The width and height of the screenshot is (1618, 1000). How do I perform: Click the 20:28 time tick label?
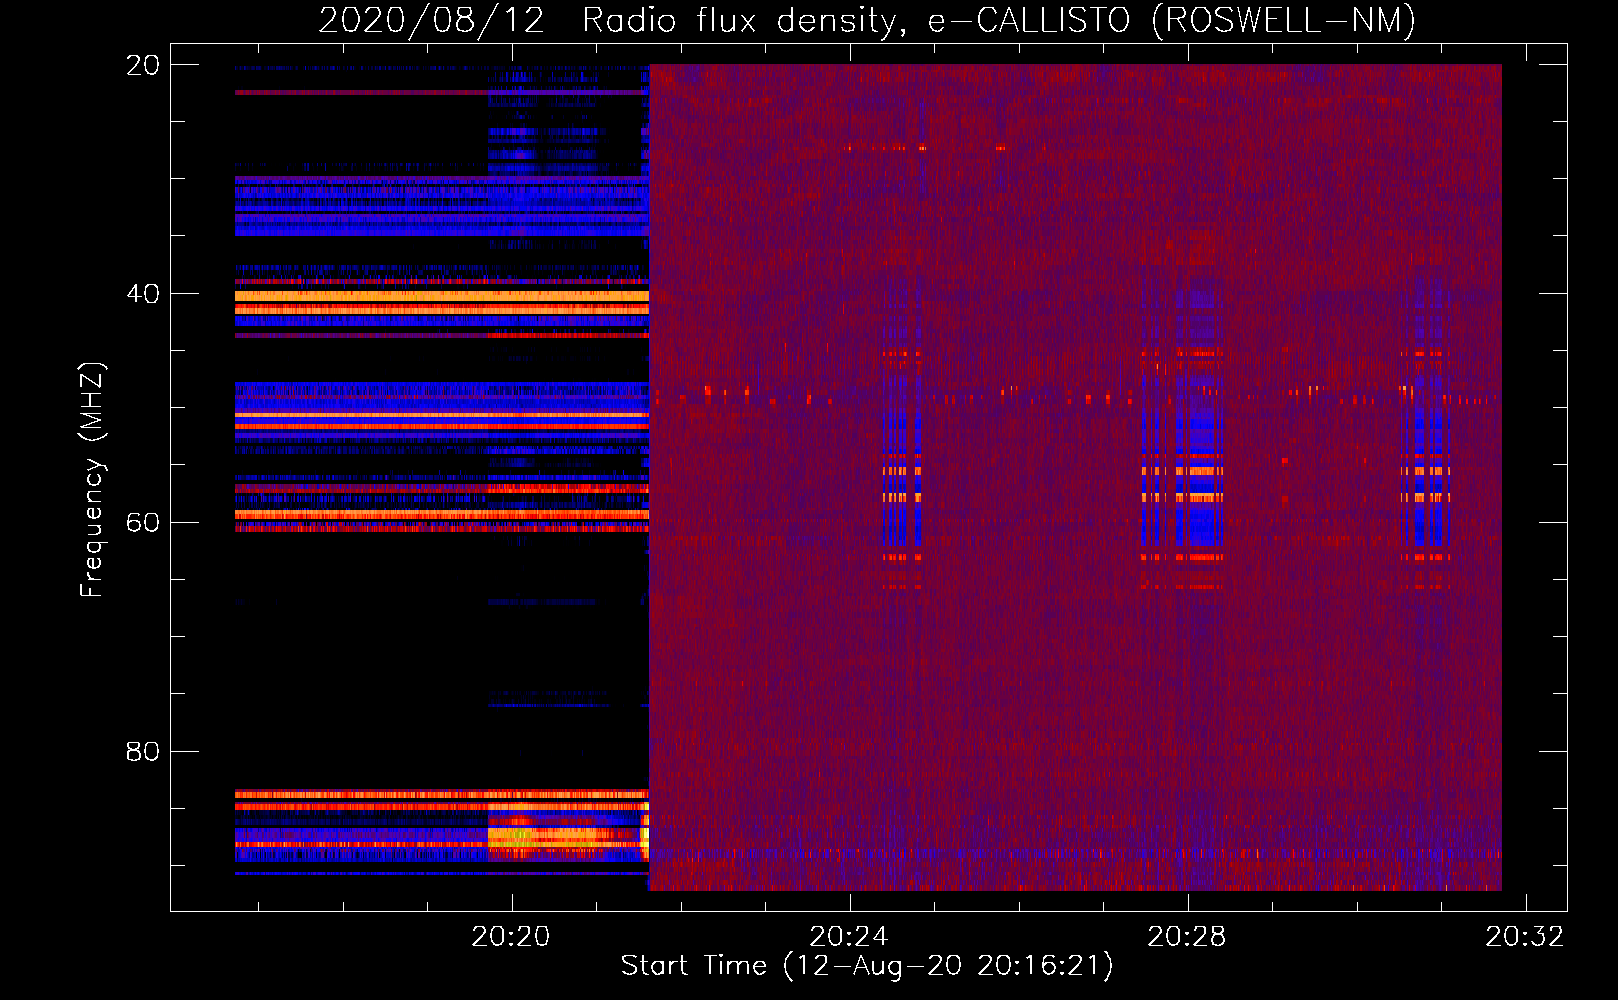tap(1187, 937)
